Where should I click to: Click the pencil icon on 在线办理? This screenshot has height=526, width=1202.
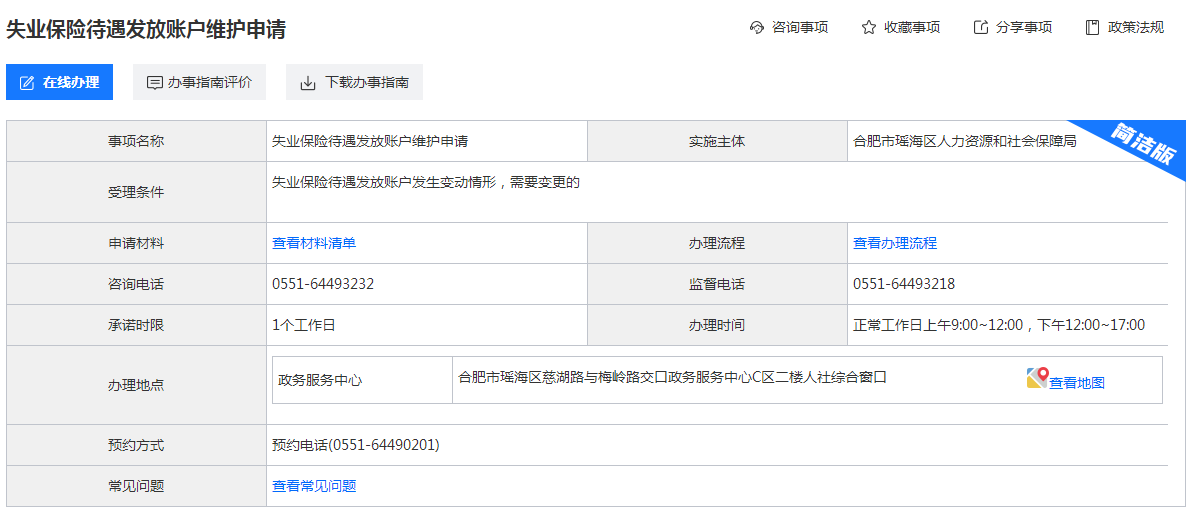tap(27, 82)
